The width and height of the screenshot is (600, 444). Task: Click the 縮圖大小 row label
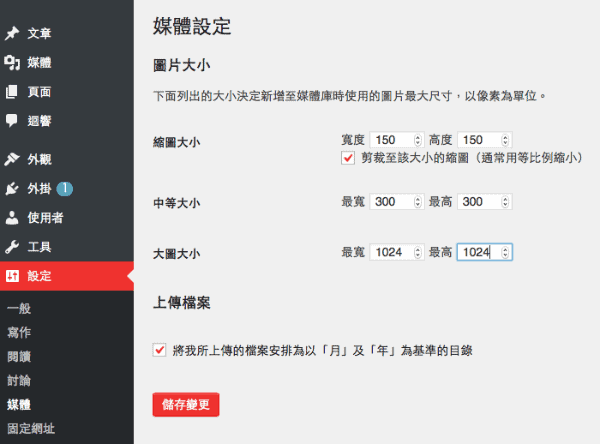(x=176, y=142)
